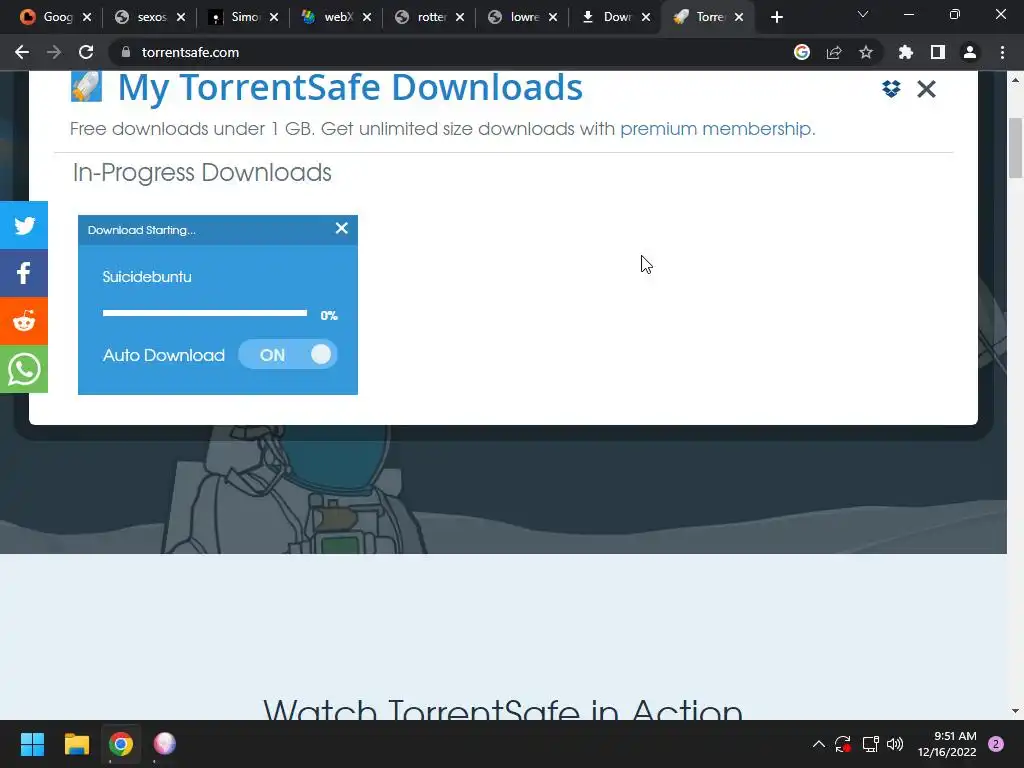
Task: View site info via the padlock icon
Action: pos(126,52)
